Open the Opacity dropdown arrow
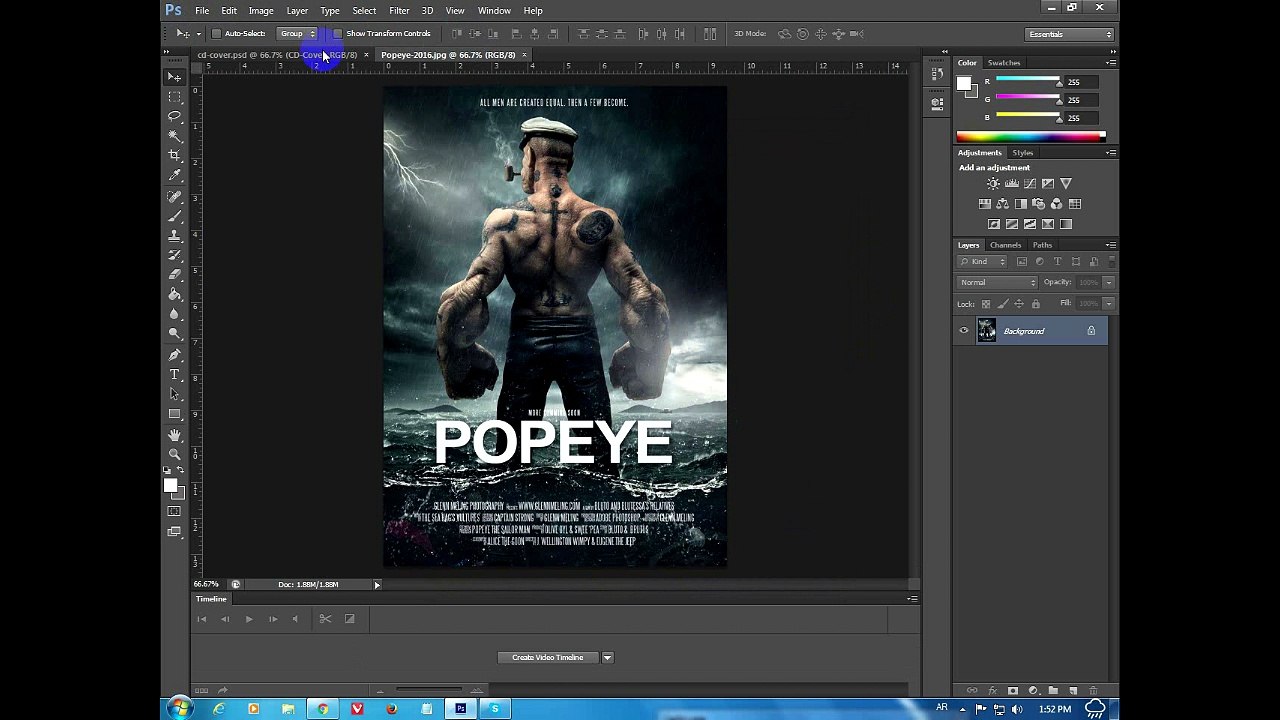The image size is (1280, 720). click(x=1108, y=283)
